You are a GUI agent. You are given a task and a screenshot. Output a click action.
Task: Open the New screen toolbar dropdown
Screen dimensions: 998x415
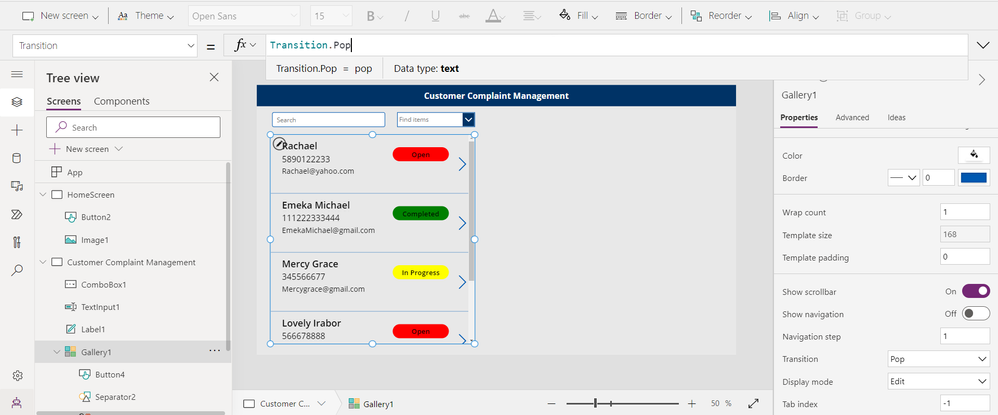click(60, 16)
